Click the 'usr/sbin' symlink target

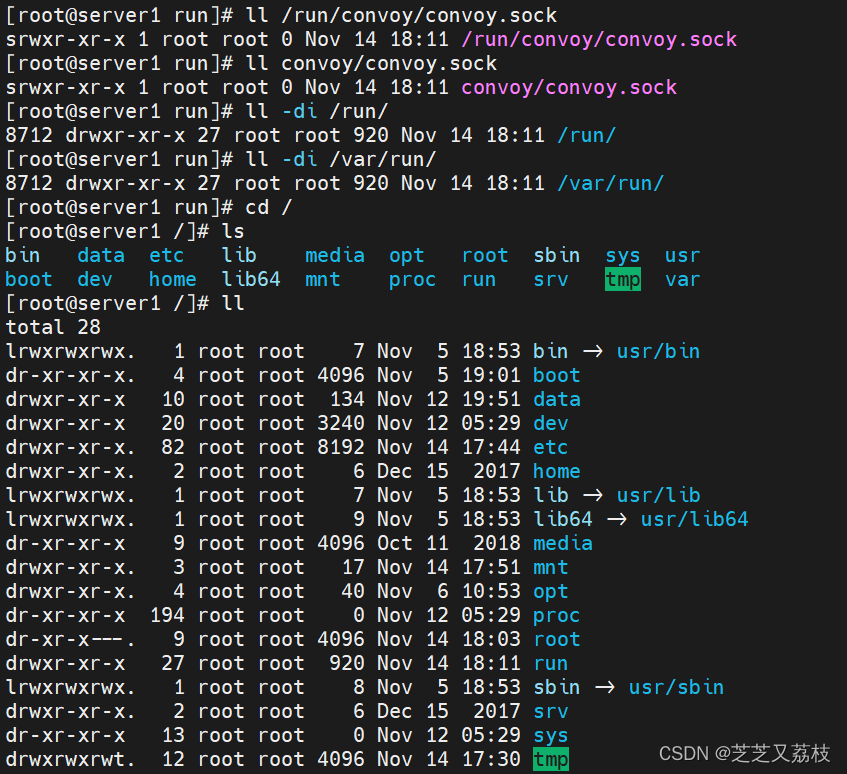[x=676, y=687]
